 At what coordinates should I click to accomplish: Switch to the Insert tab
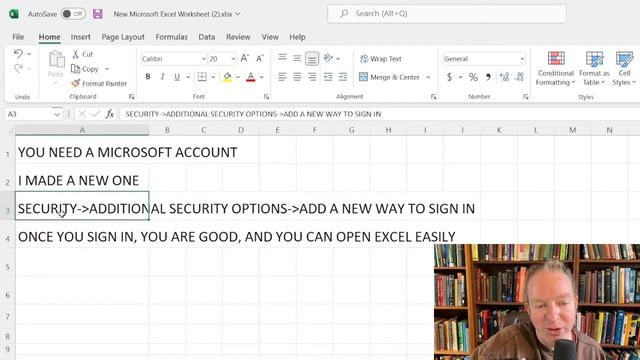pos(80,37)
